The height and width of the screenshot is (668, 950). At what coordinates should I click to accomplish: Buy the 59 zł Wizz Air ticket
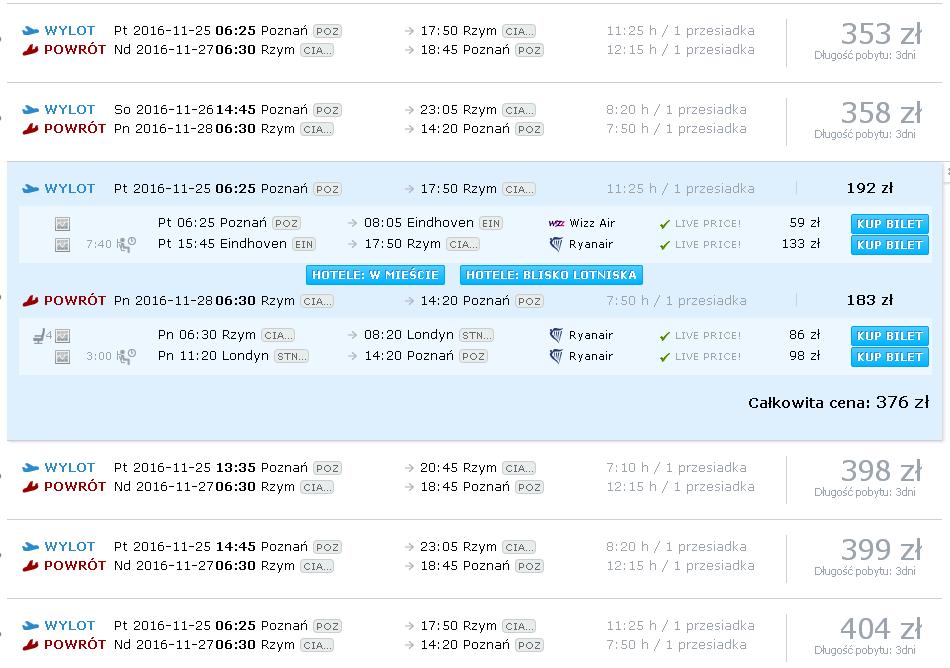889,224
